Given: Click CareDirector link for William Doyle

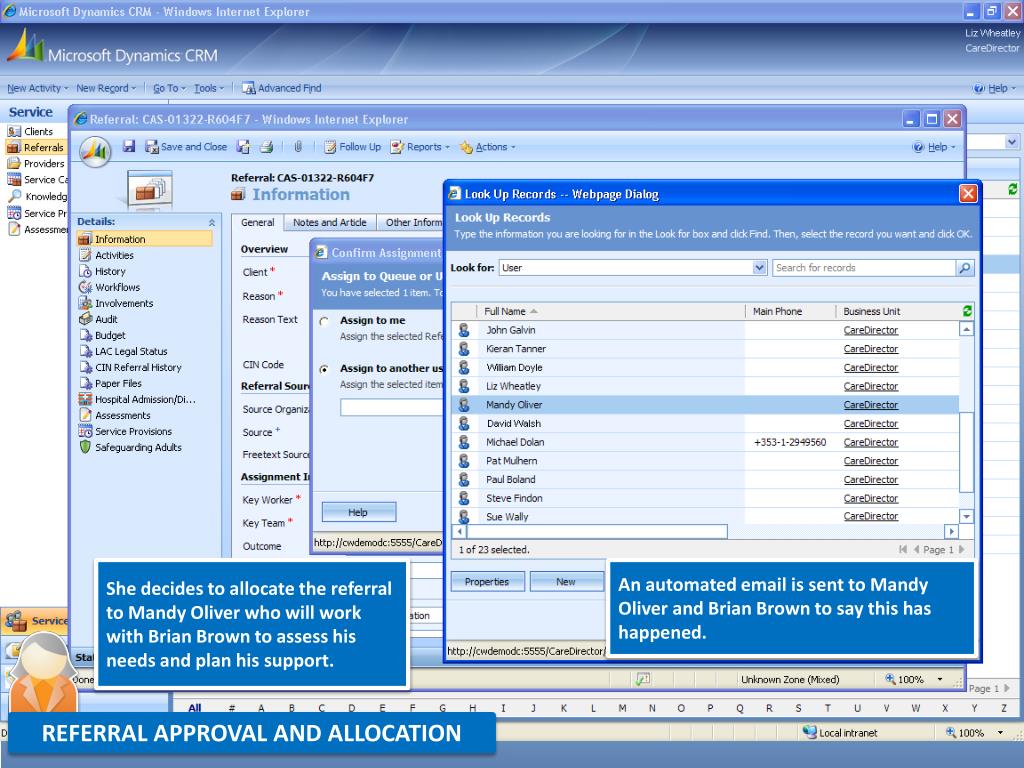Looking at the screenshot, I should point(871,368).
